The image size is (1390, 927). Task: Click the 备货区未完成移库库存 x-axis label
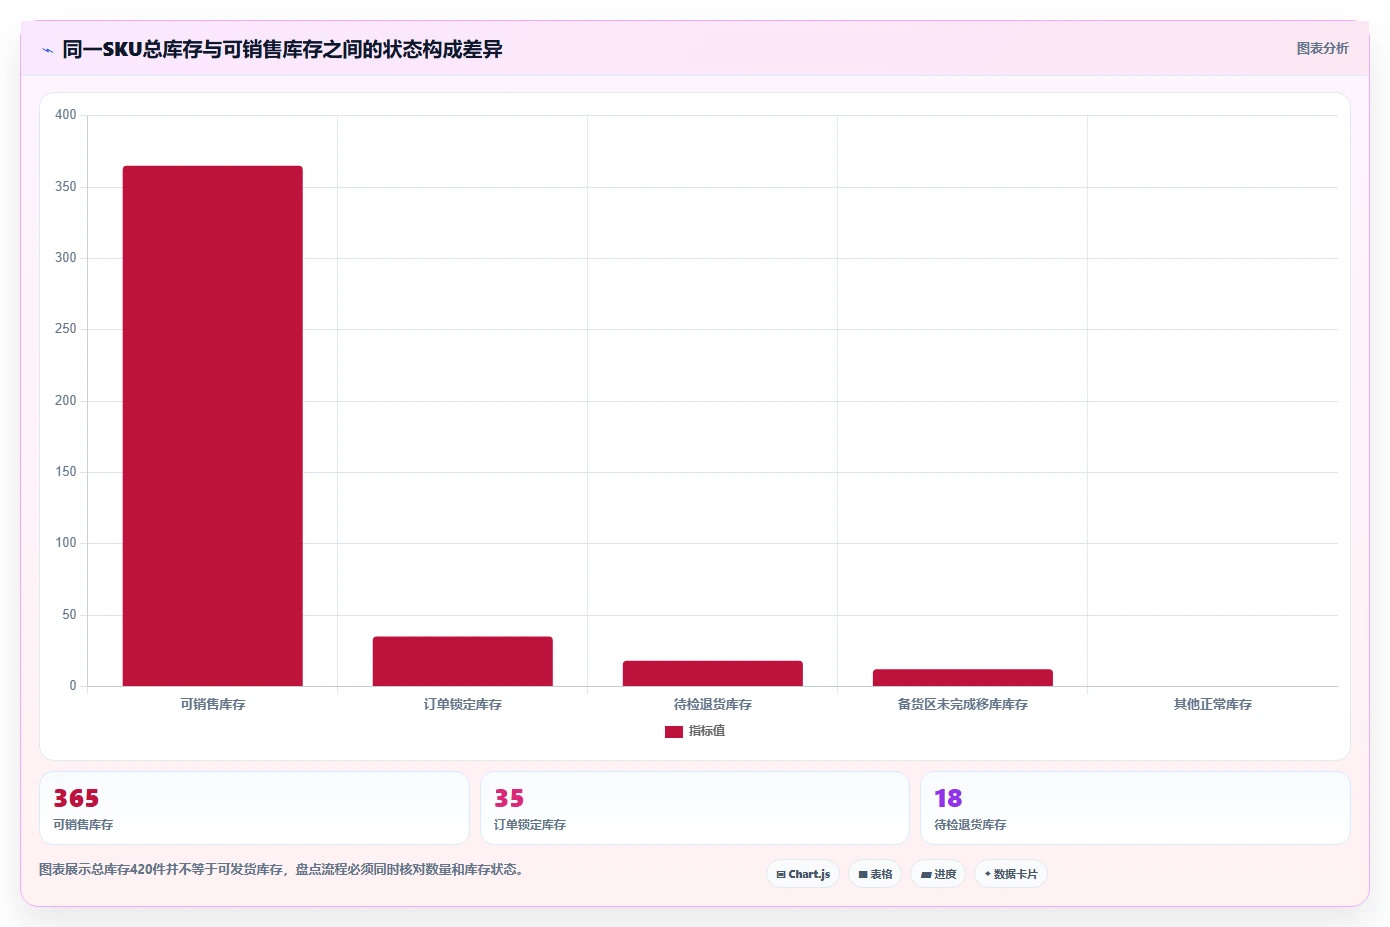tap(962, 705)
